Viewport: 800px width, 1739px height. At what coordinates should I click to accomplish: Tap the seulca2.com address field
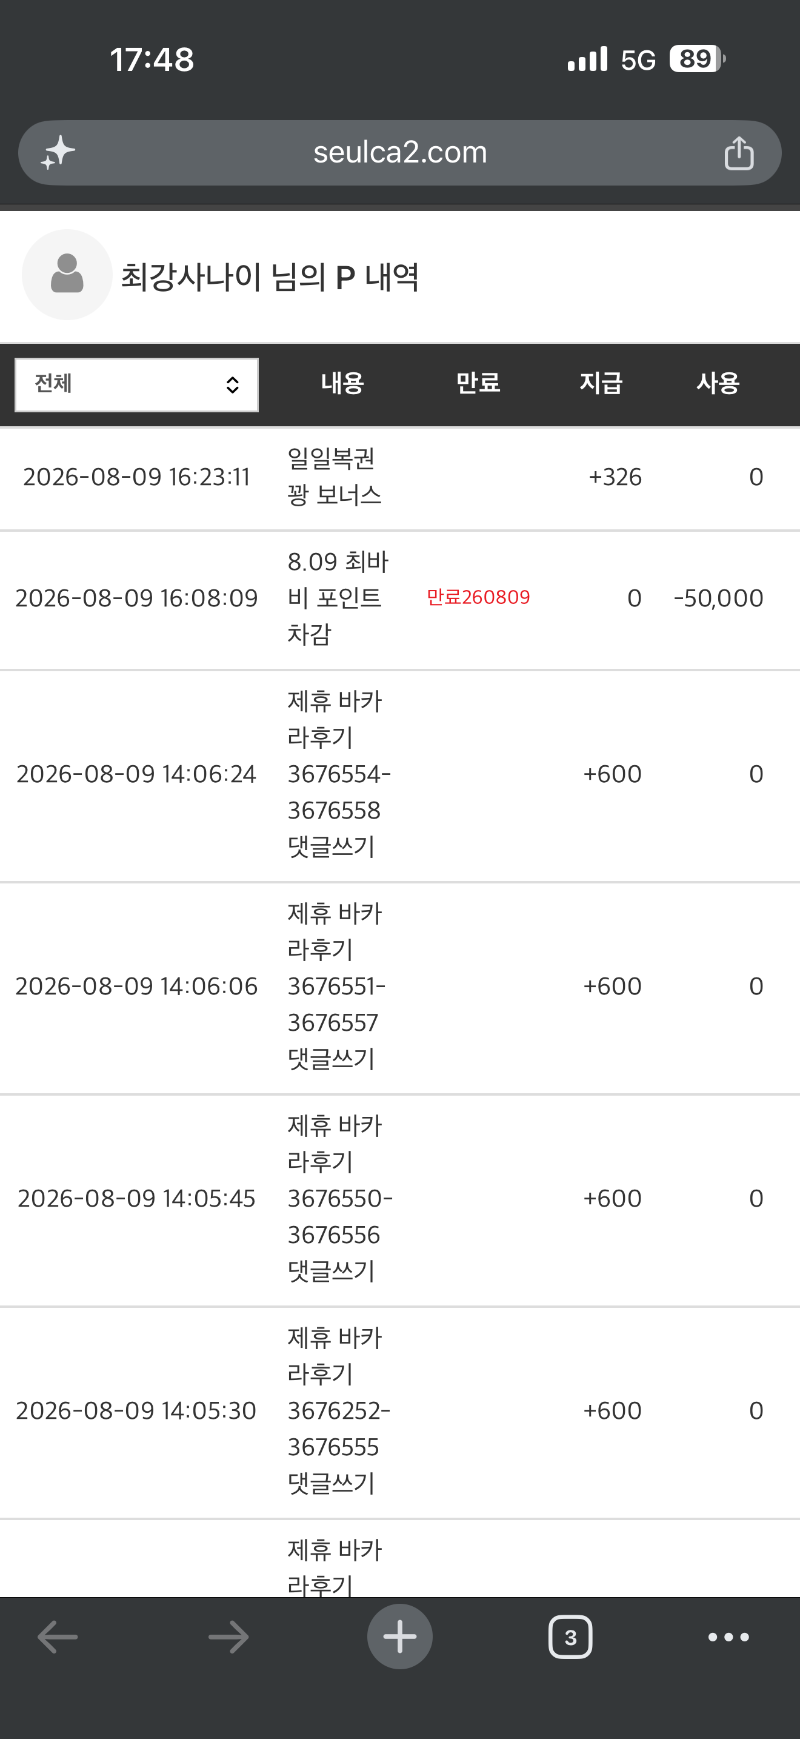point(400,153)
